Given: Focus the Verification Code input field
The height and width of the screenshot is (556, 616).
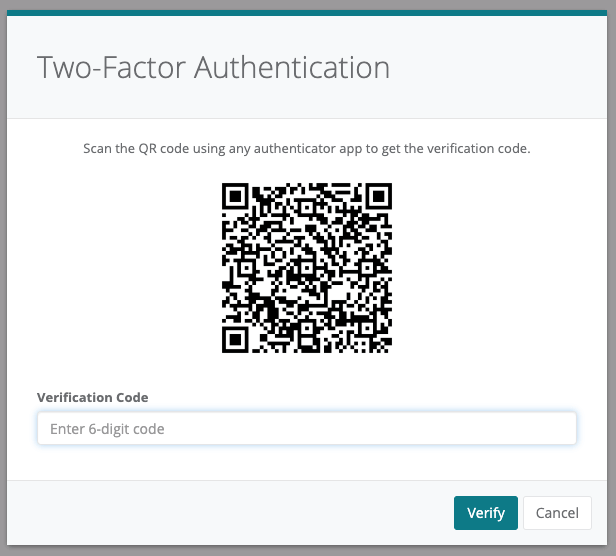Looking at the screenshot, I should [306, 428].
